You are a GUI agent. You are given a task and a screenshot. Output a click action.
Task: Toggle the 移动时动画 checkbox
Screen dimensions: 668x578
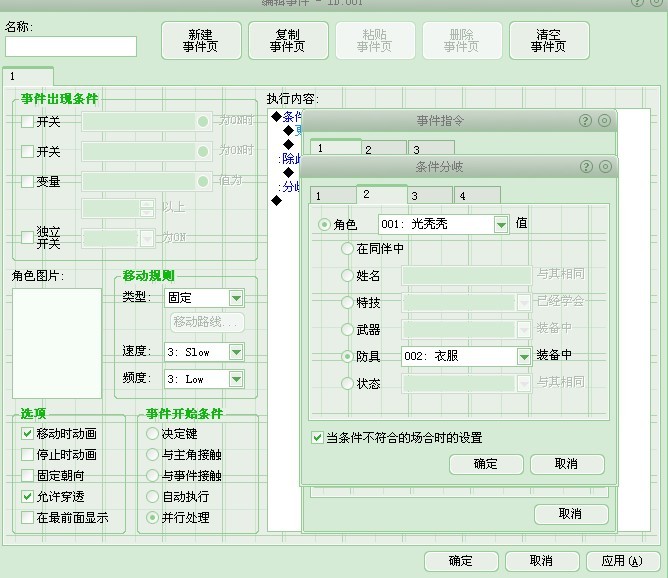(x=27, y=434)
